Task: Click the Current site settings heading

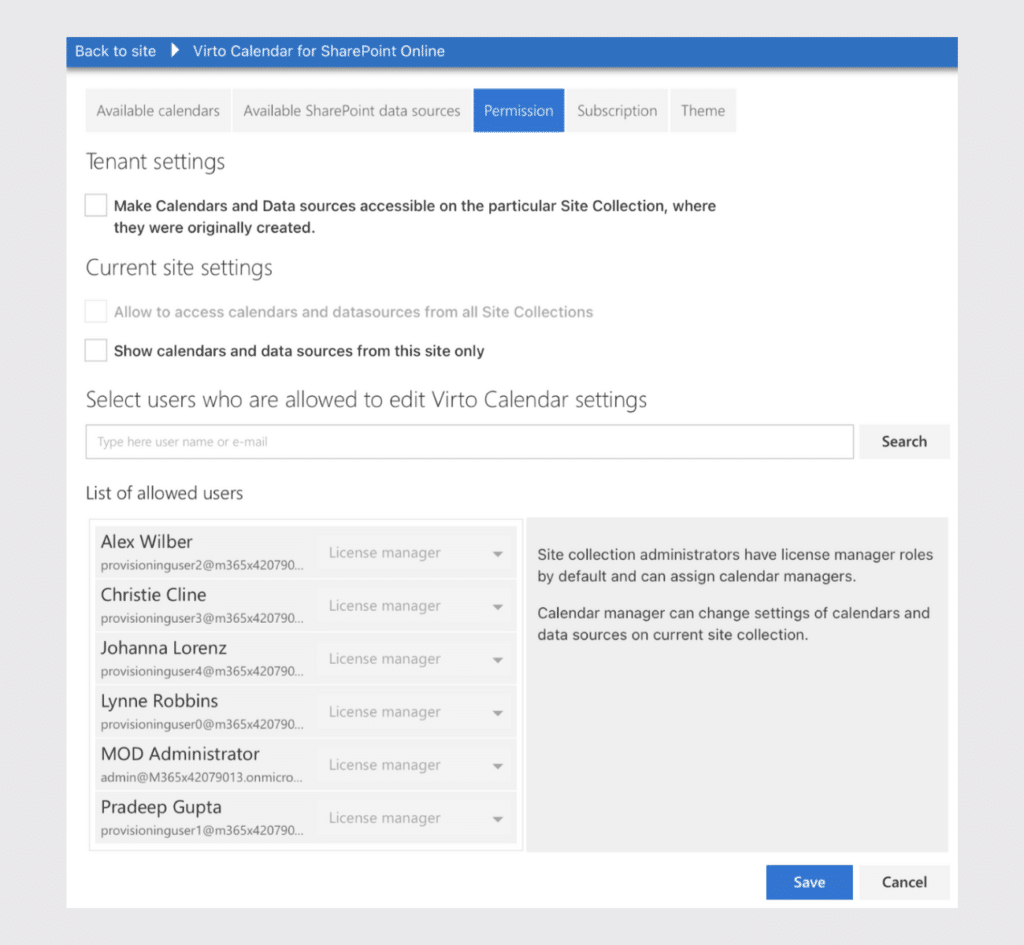Action: (179, 268)
